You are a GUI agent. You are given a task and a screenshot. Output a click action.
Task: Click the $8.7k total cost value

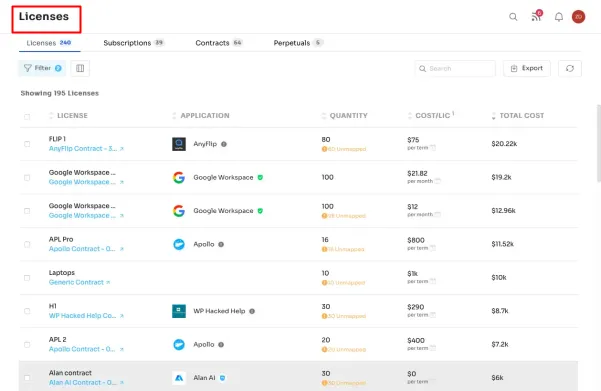500,311
